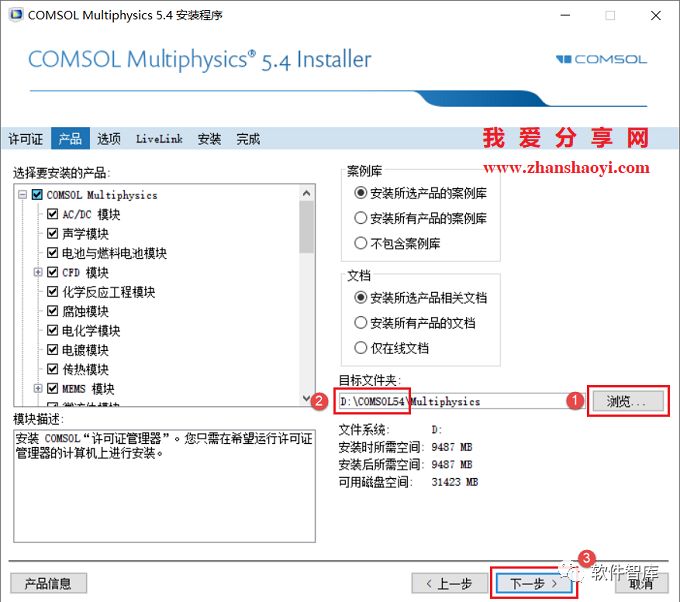Minimize the installer window
The image size is (680, 602).
pos(565,15)
